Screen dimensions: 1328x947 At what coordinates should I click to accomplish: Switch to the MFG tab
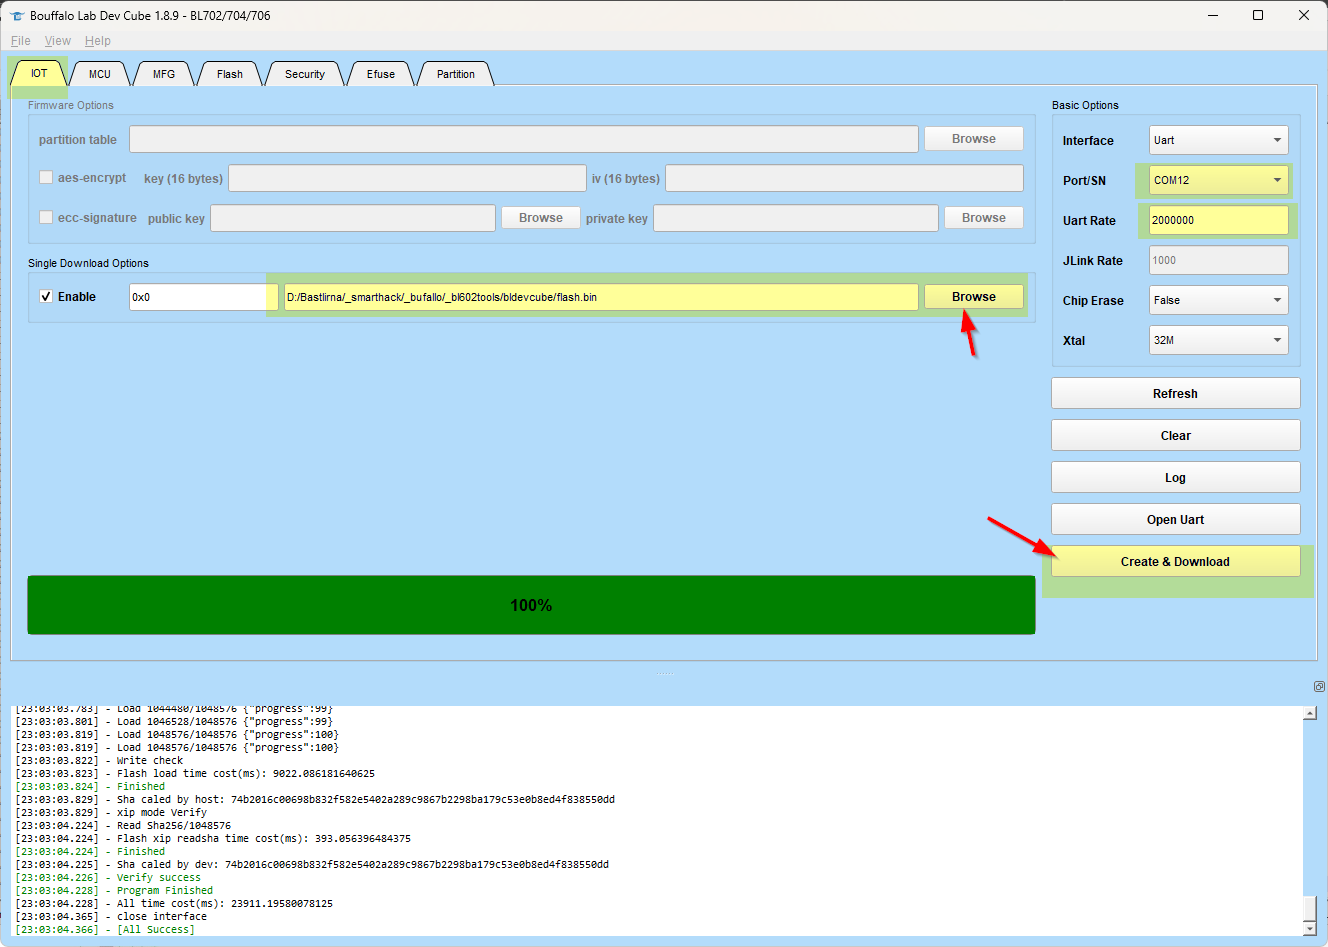tap(164, 74)
